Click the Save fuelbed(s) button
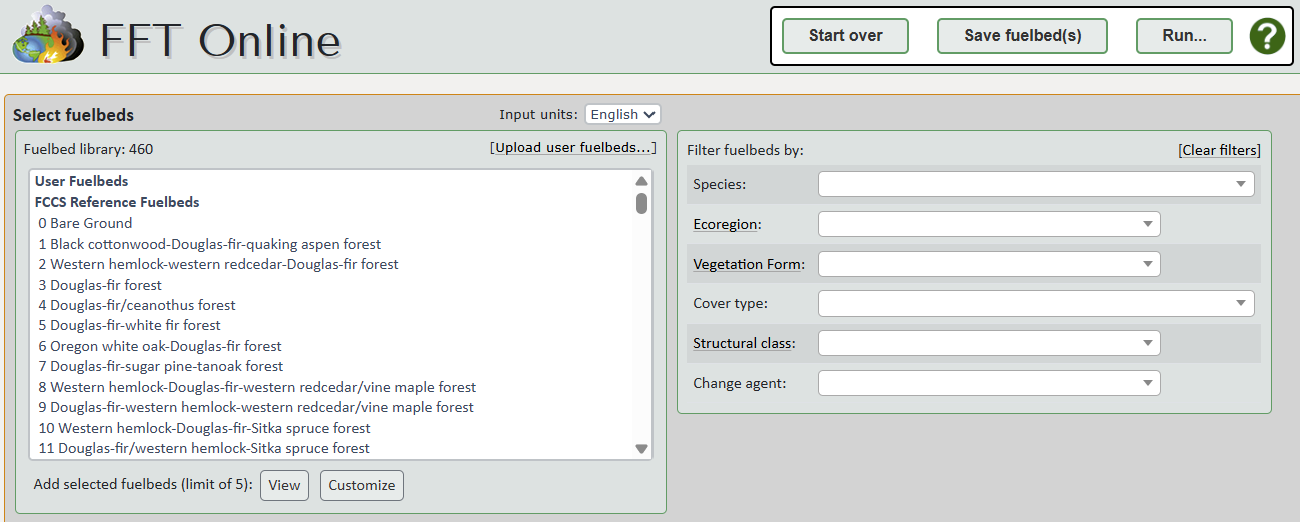1300x522 pixels. pos(1022,36)
